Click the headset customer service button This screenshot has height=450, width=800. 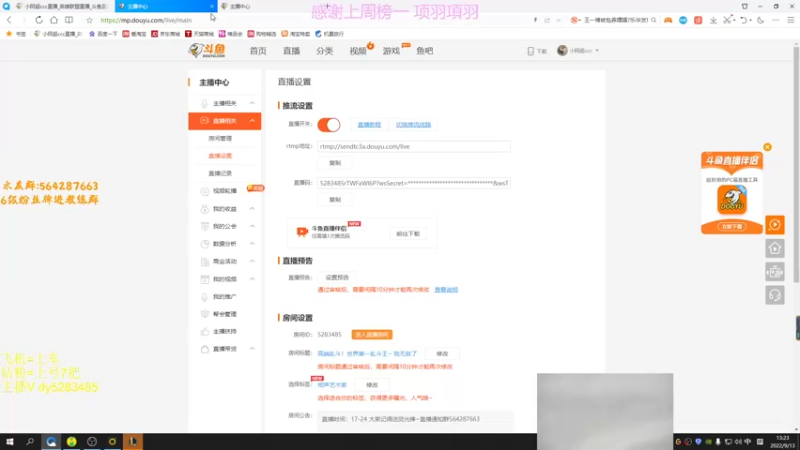tap(774, 295)
